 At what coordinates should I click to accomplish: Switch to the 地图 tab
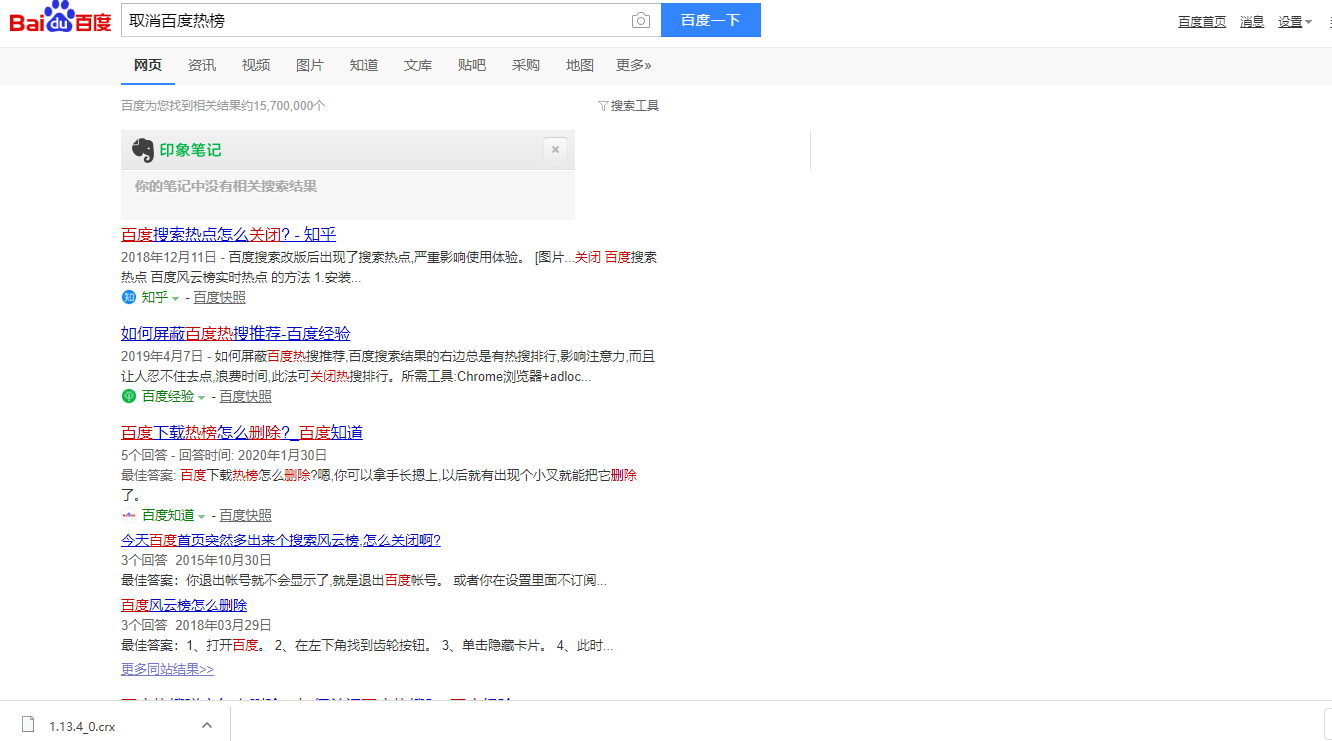point(580,65)
